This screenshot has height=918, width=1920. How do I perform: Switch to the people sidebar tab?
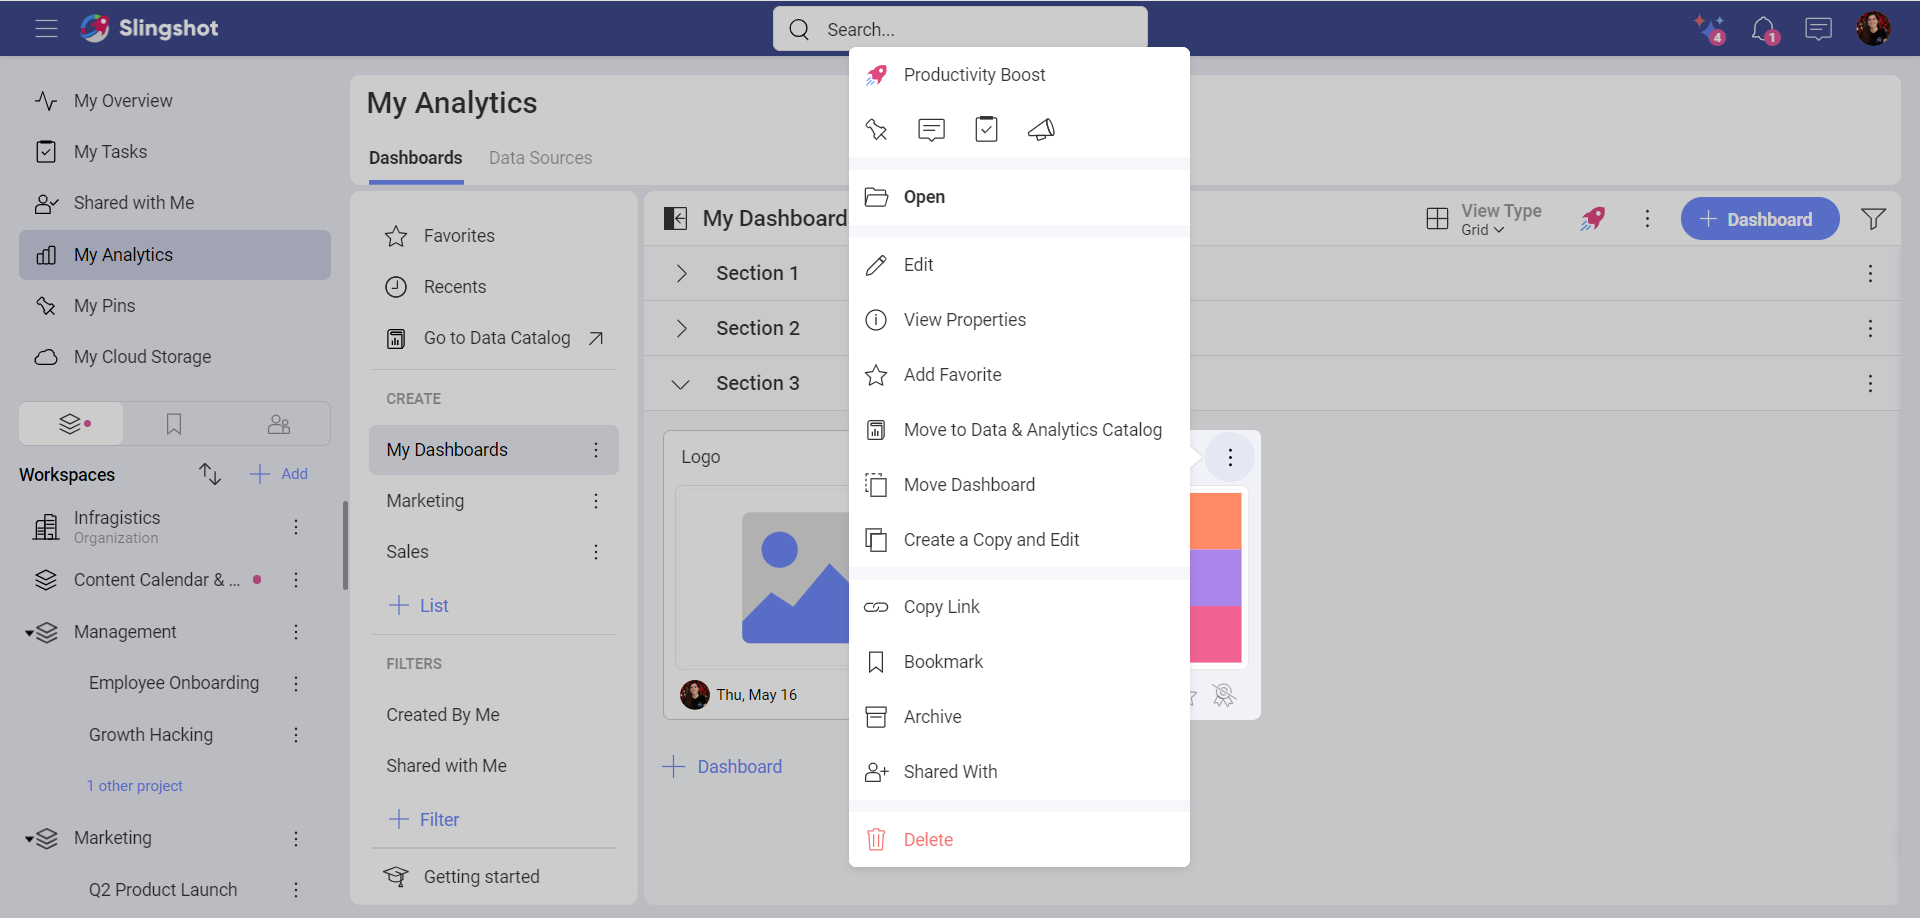[279, 424]
